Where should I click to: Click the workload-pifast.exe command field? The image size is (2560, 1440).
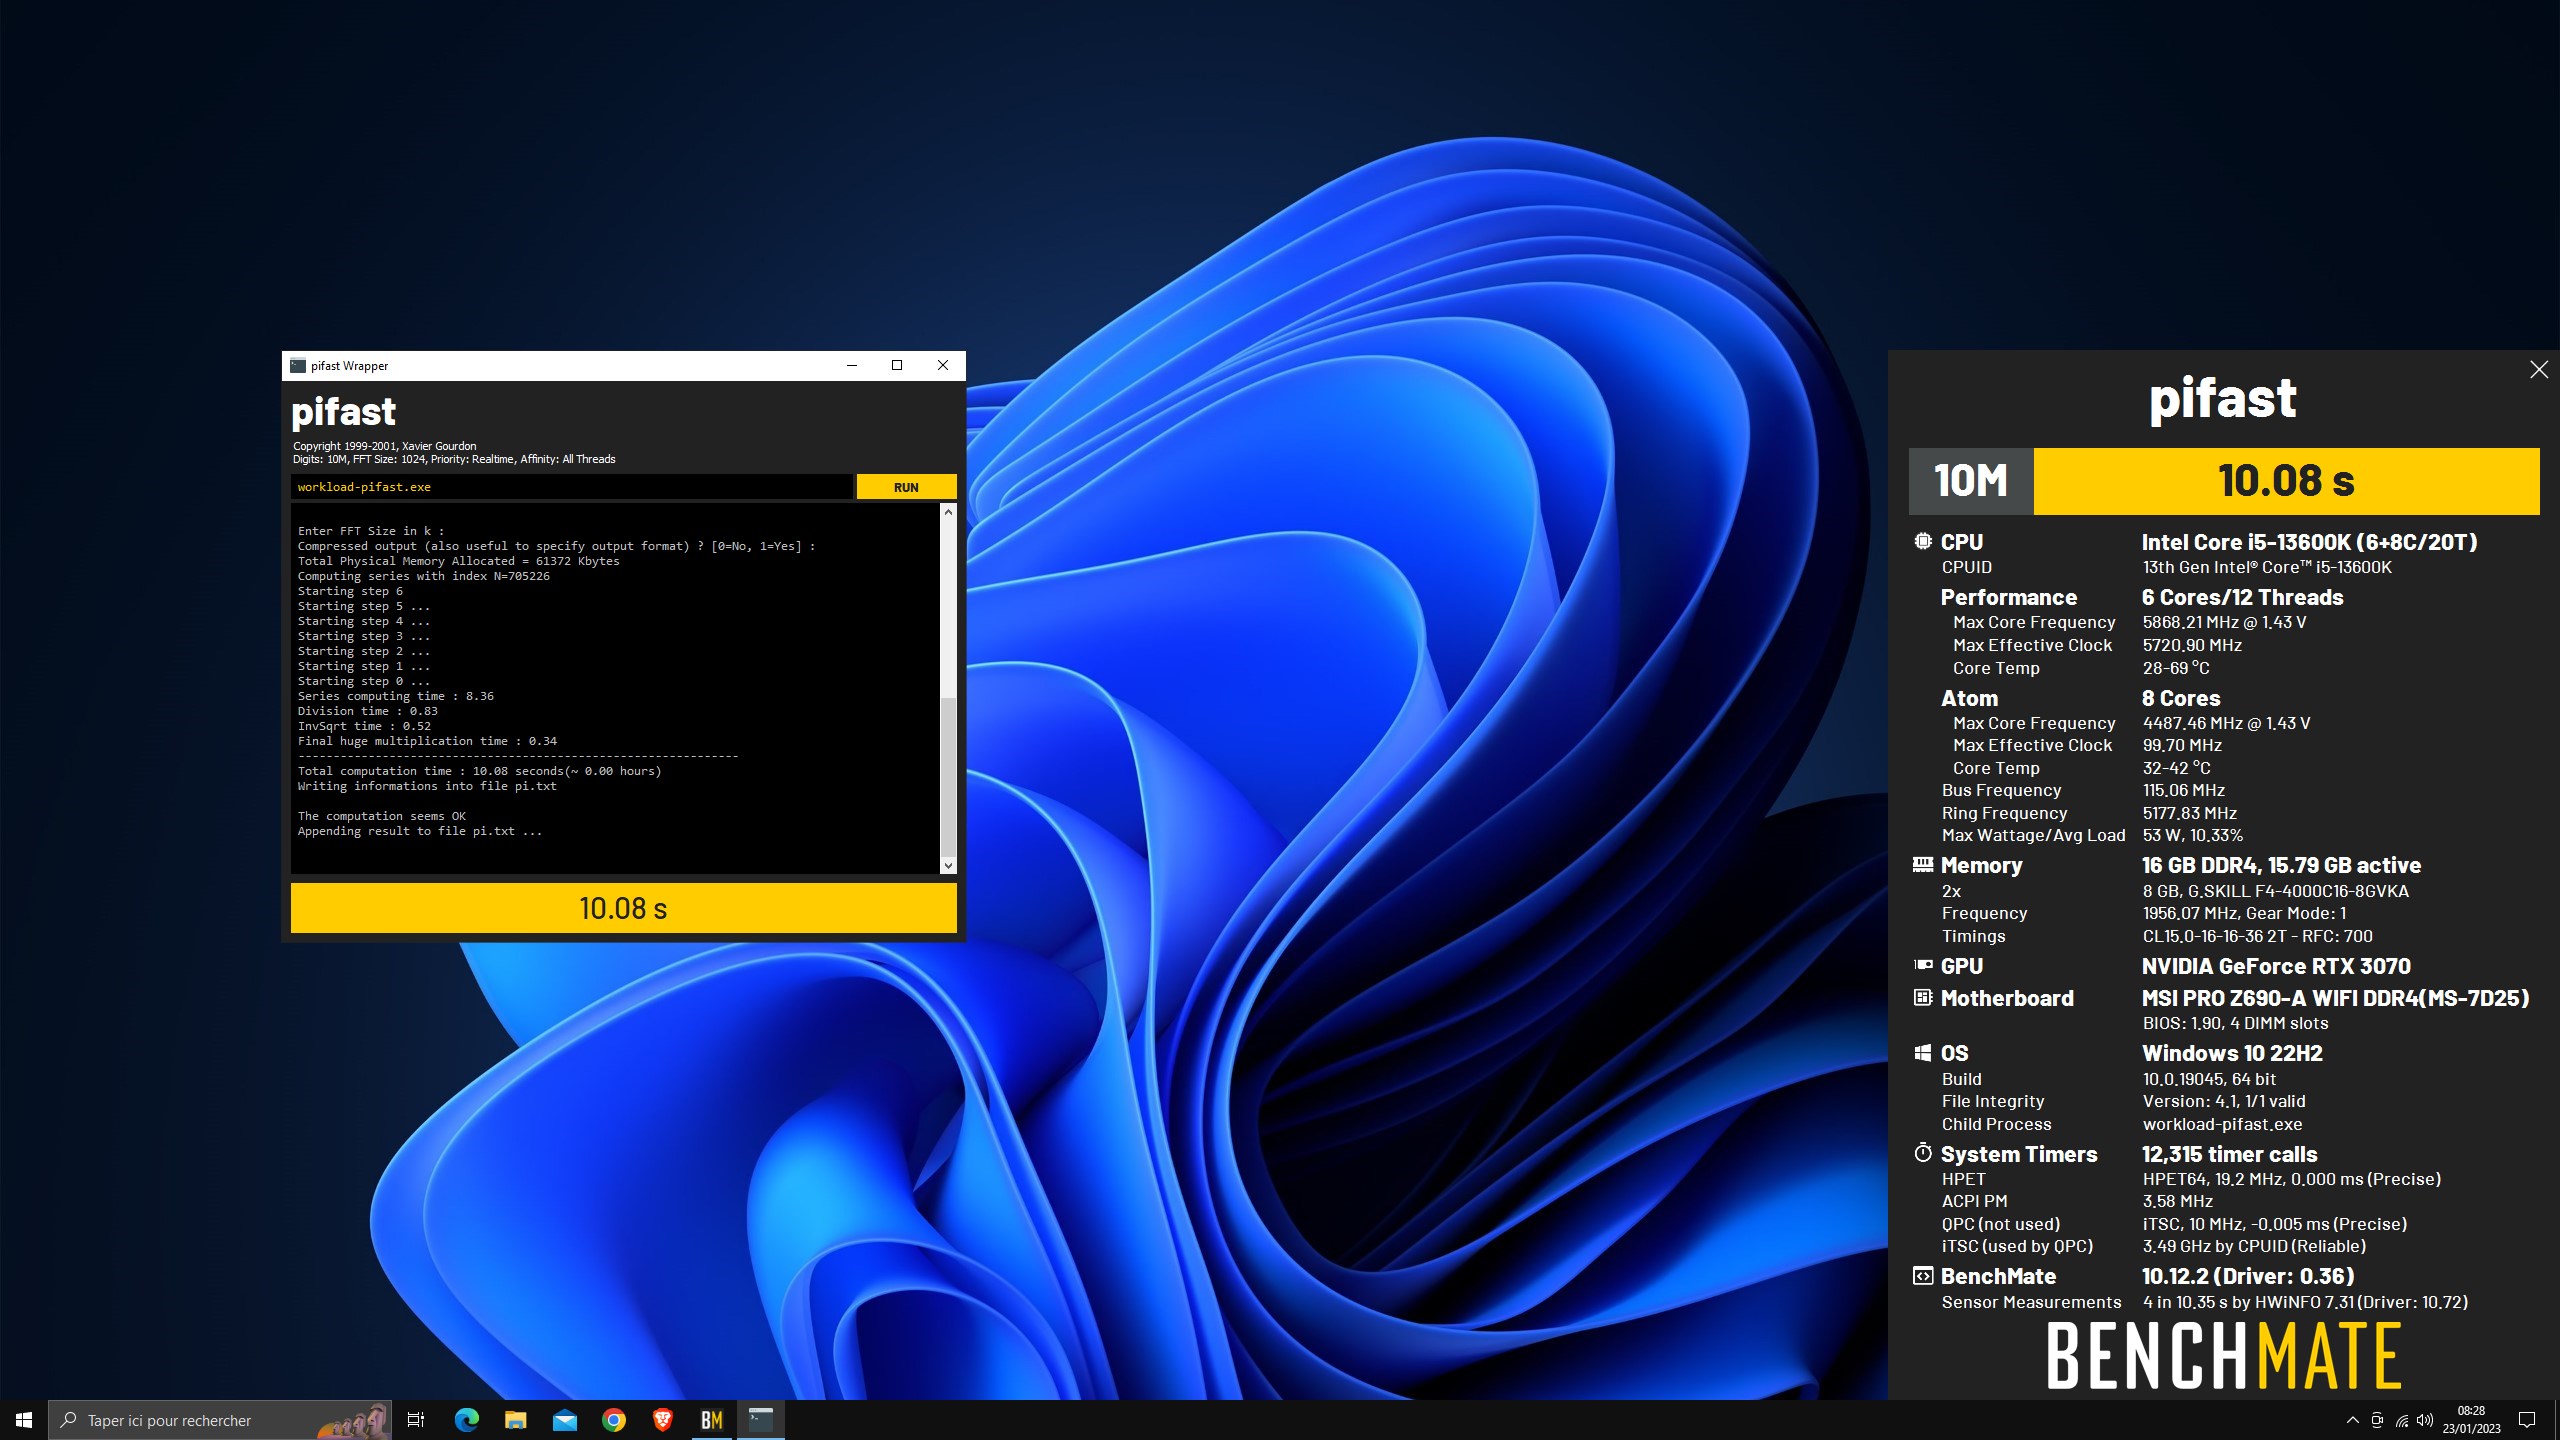click(572, 487)
